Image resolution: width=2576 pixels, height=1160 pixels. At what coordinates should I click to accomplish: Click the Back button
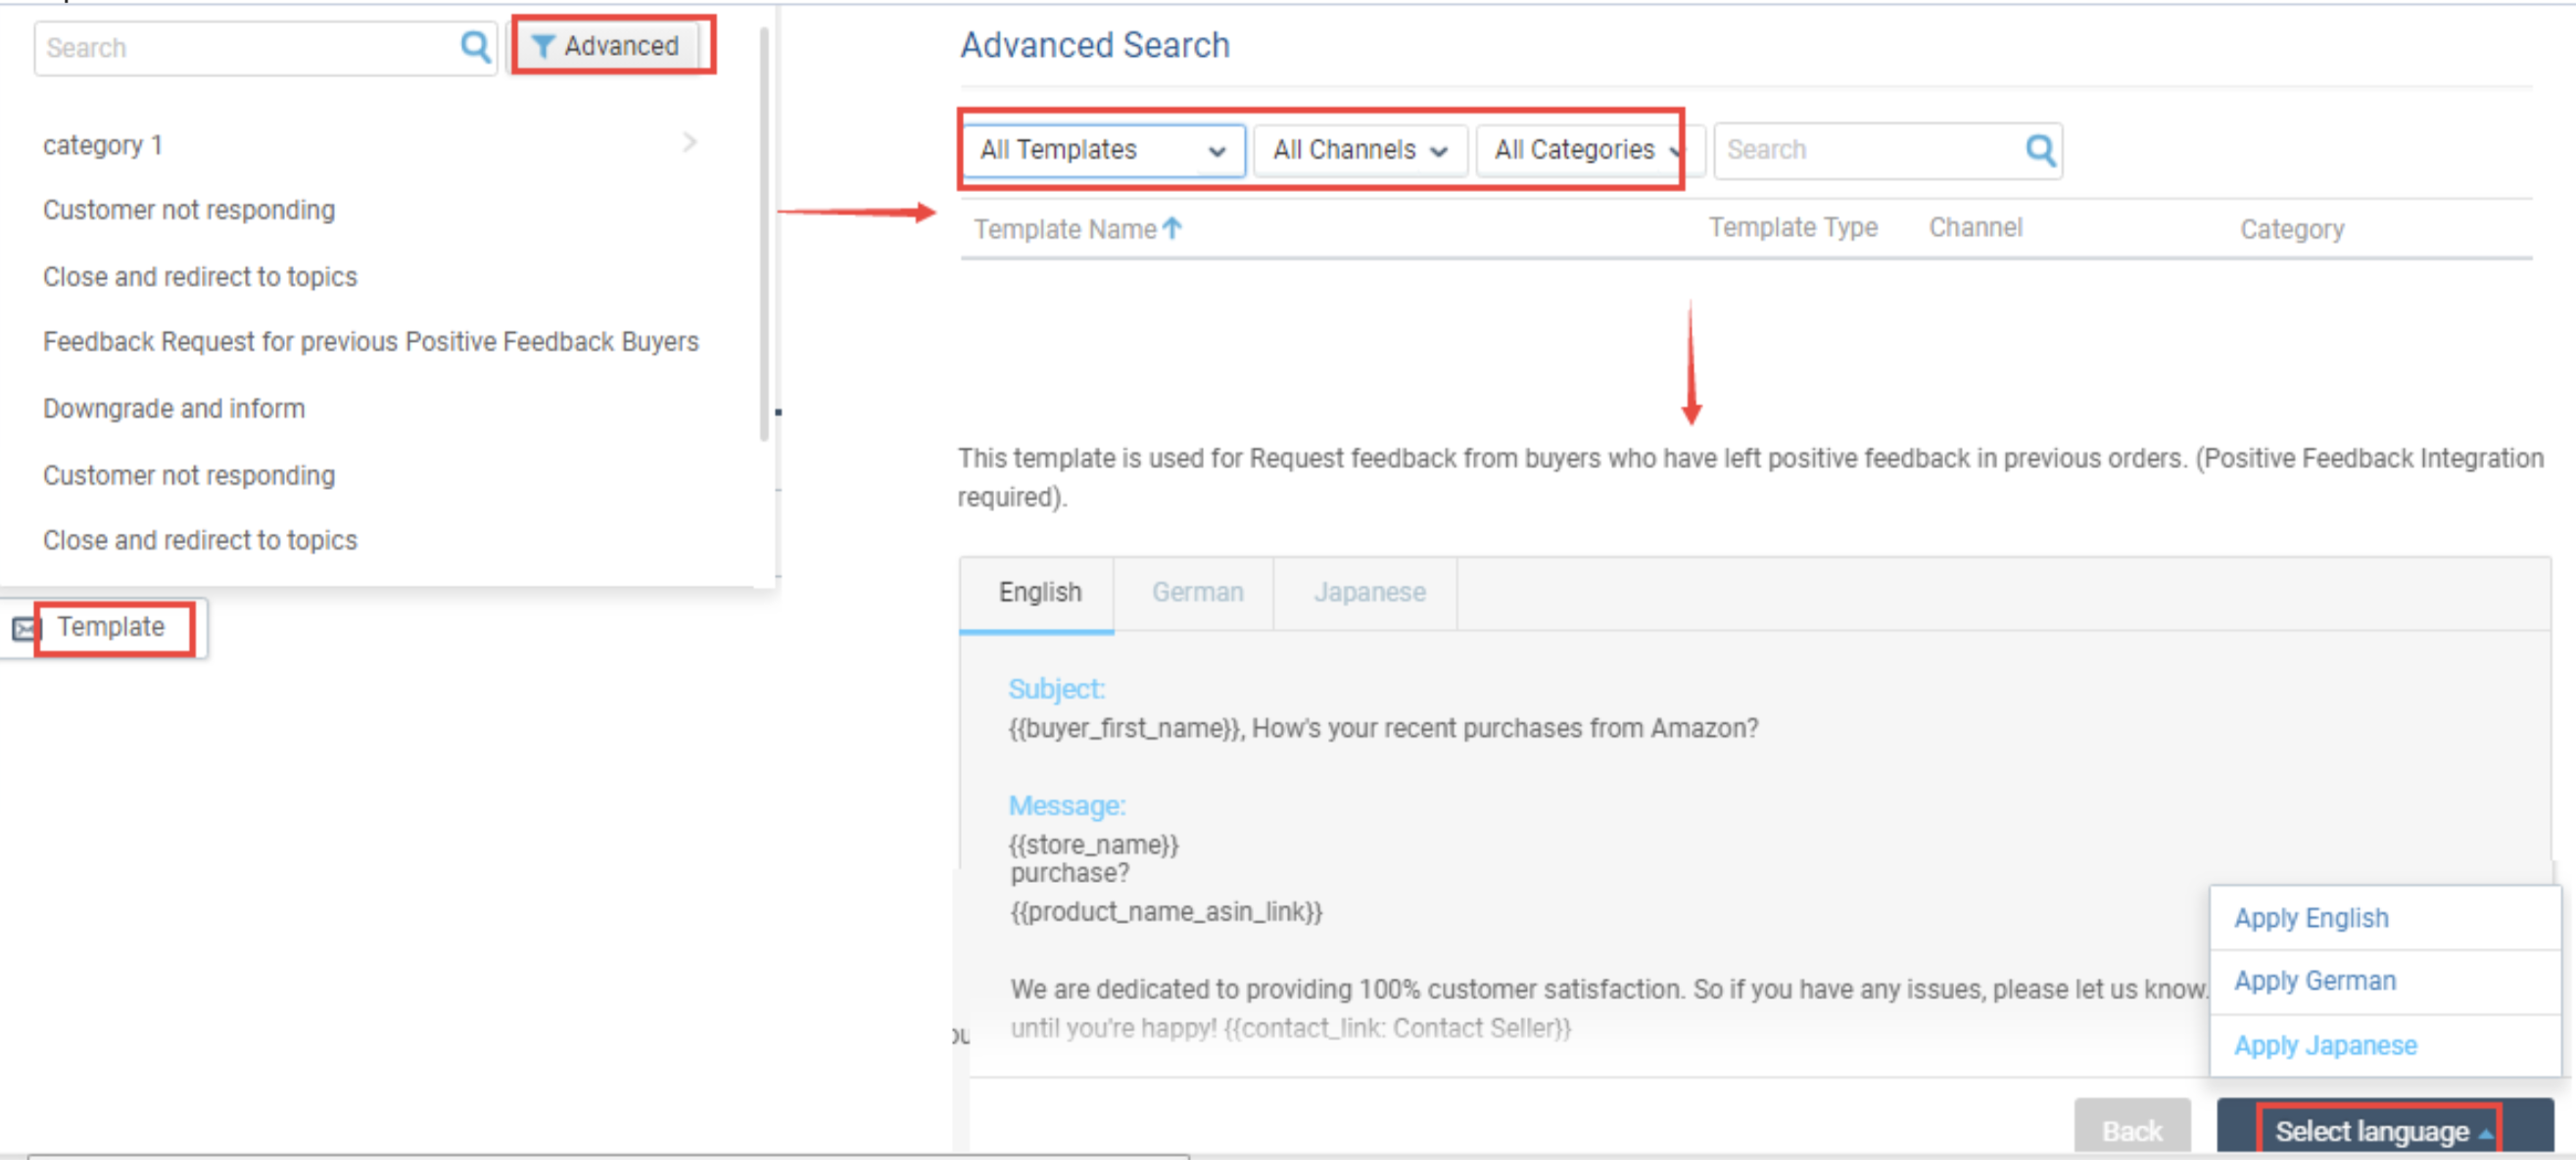(x=2132, y=1130)
